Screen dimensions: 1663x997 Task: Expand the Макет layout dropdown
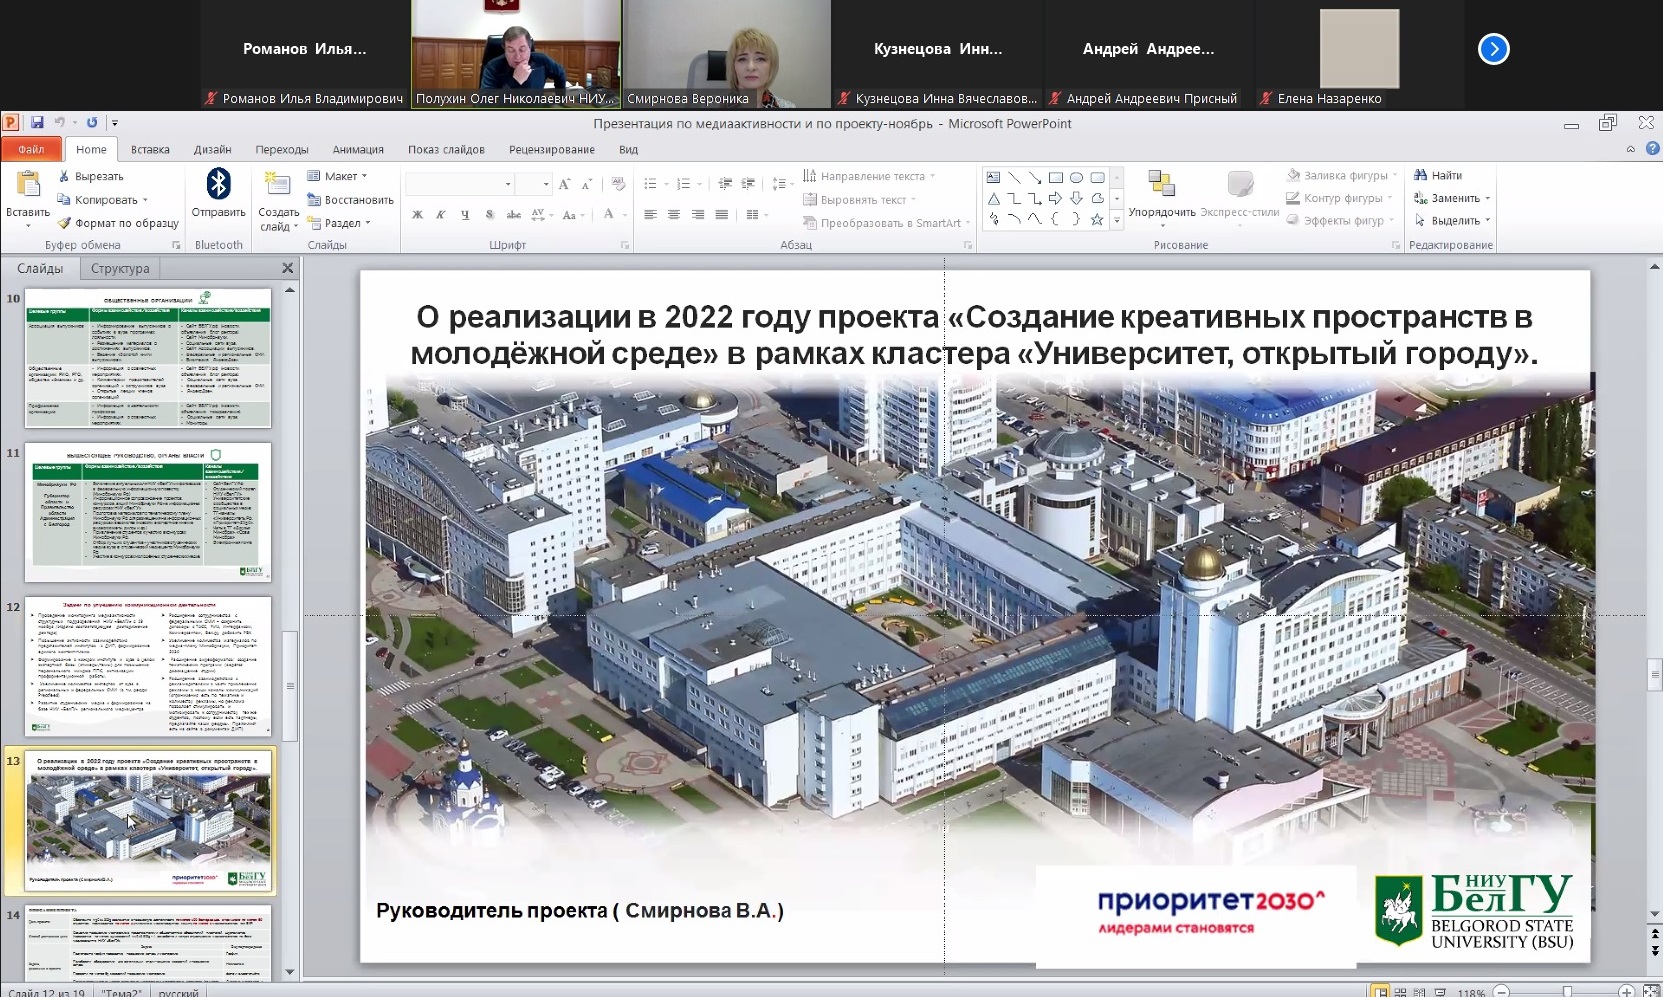pyautogui.click(x=339, y=176)
